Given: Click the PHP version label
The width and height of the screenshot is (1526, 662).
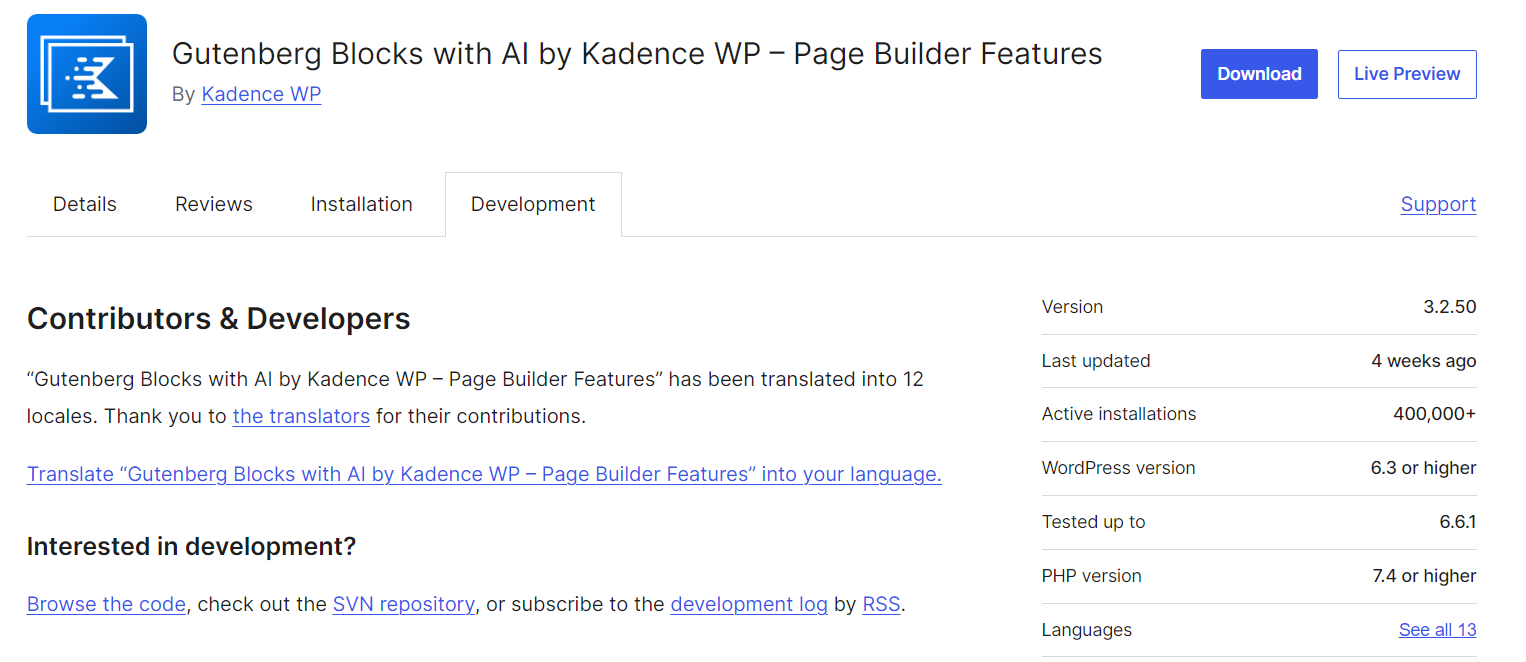Looking at the screenshot, I should pyautogui.click(x=1092, y=576).
